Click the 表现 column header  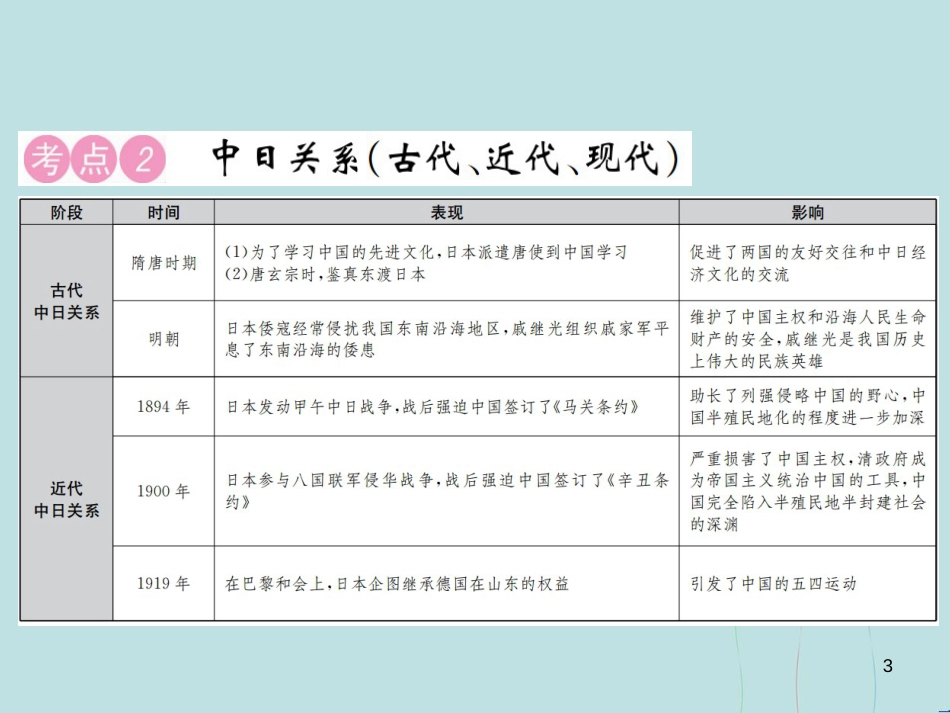click(x=447, y=213)
